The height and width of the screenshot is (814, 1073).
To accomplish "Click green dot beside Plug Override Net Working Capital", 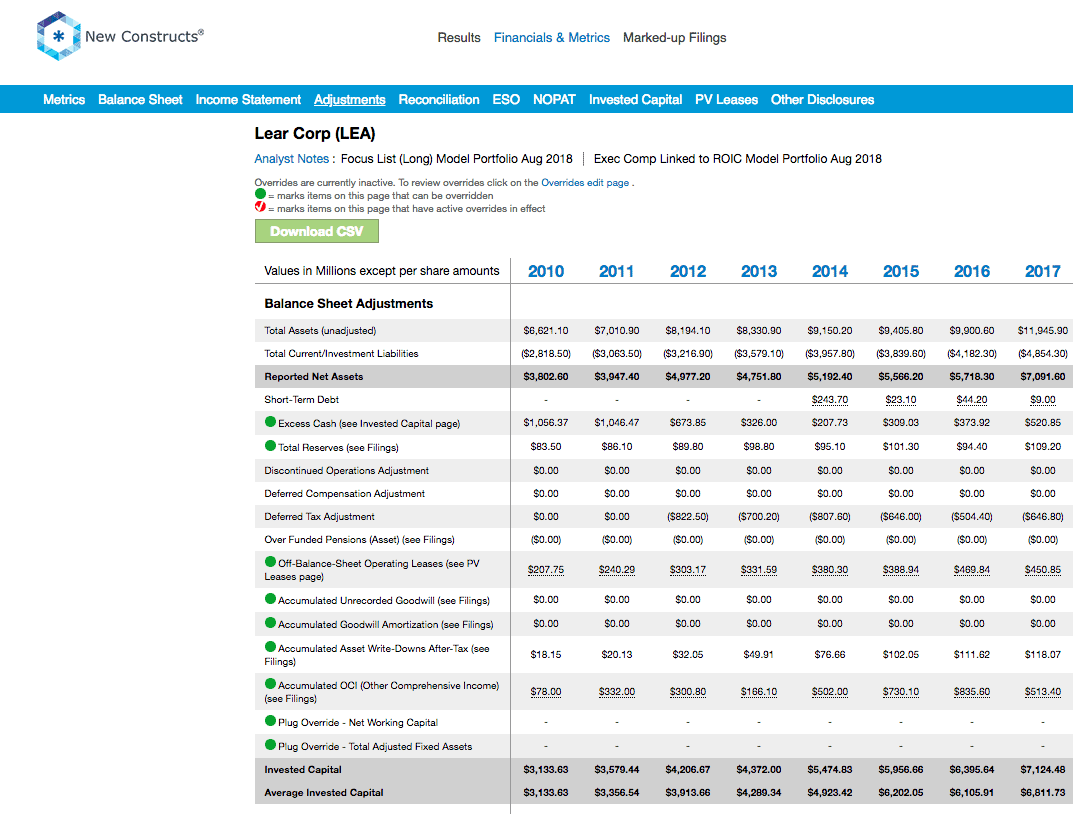I will [270, 720].
